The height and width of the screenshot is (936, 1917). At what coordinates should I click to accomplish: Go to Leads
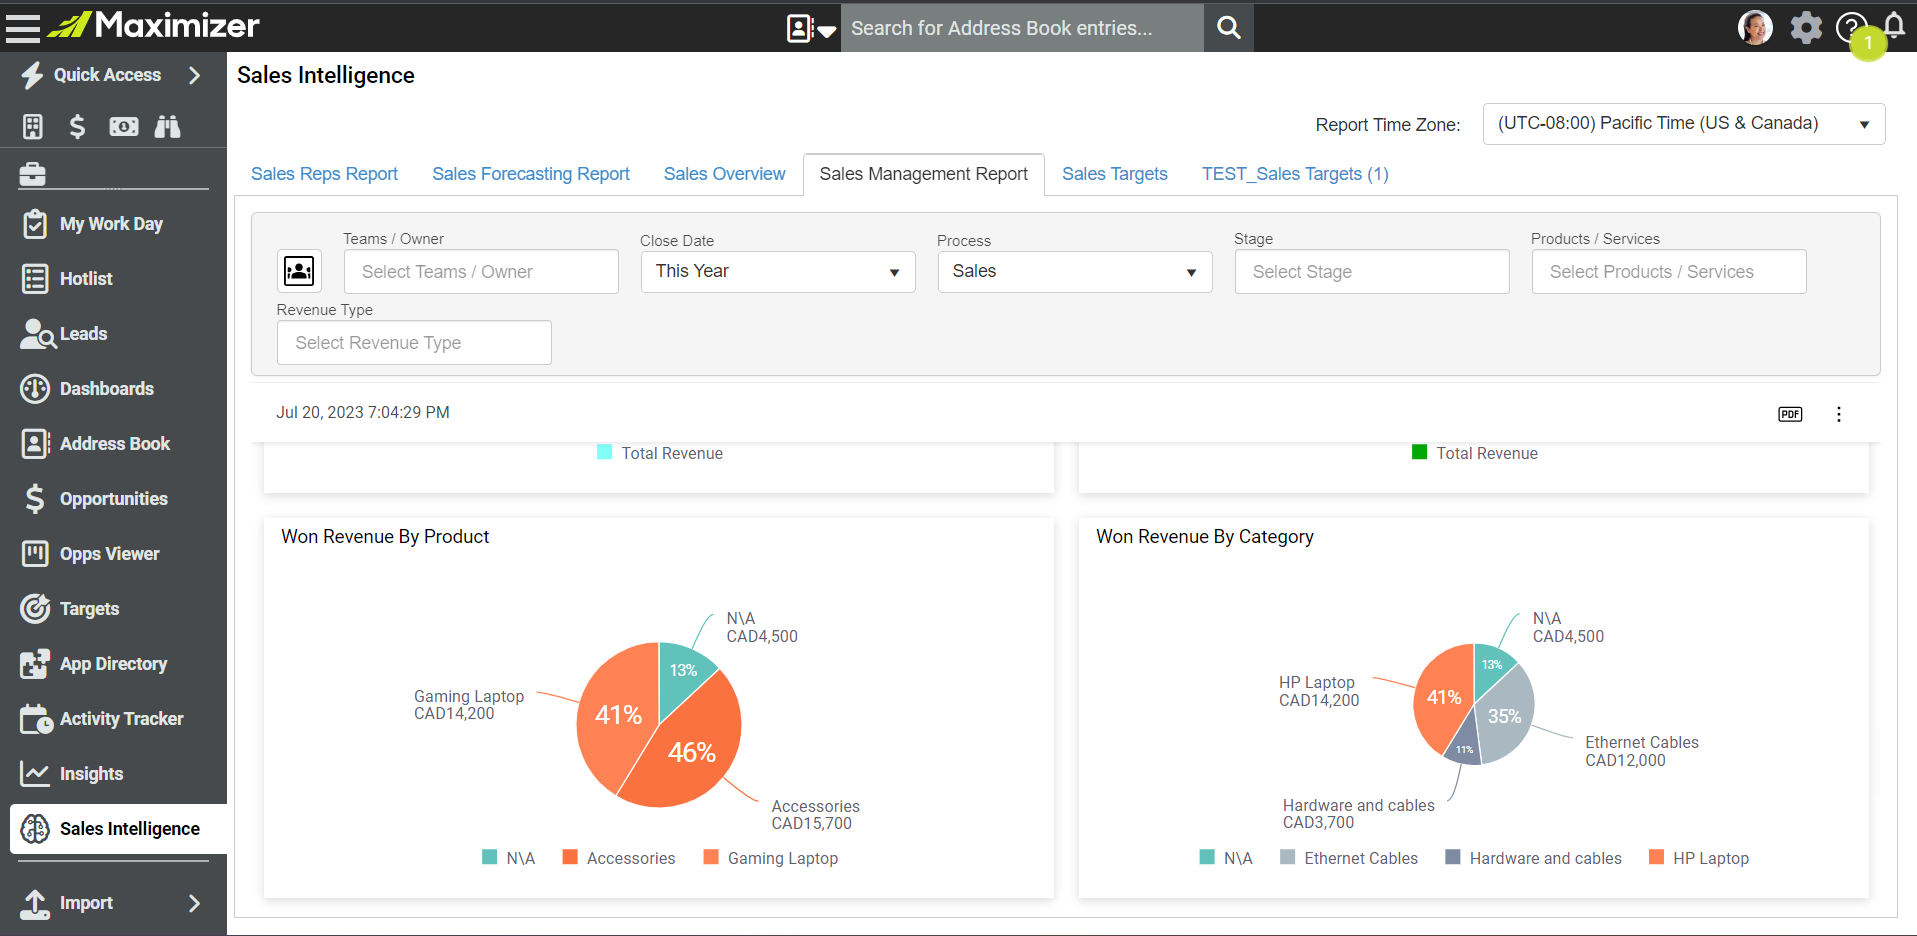[83, 334]
